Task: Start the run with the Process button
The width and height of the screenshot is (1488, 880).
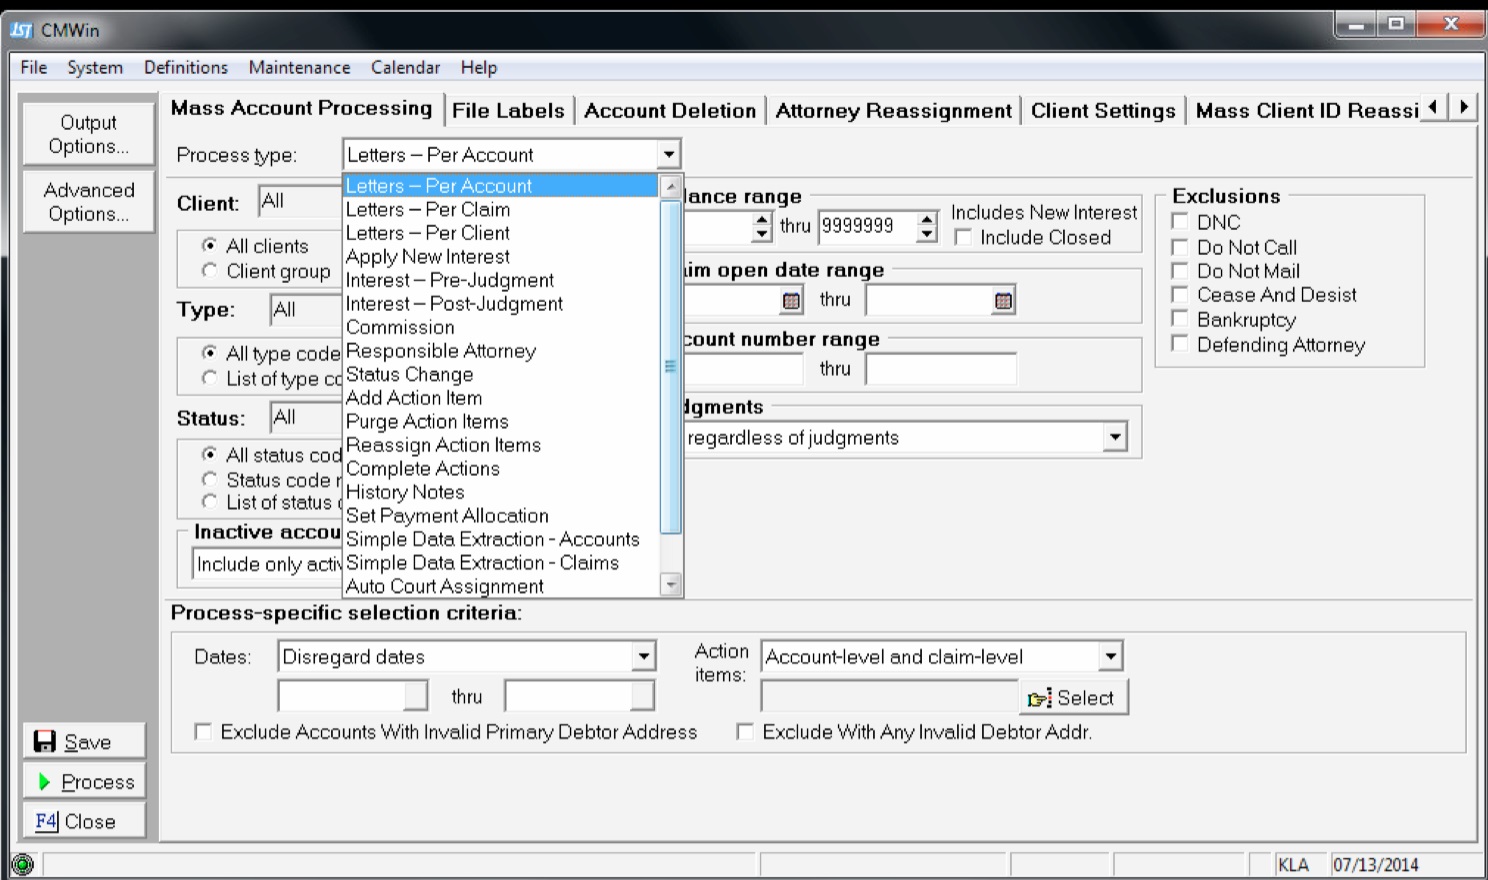Action: pyautogui.click(x=85, y=782)
